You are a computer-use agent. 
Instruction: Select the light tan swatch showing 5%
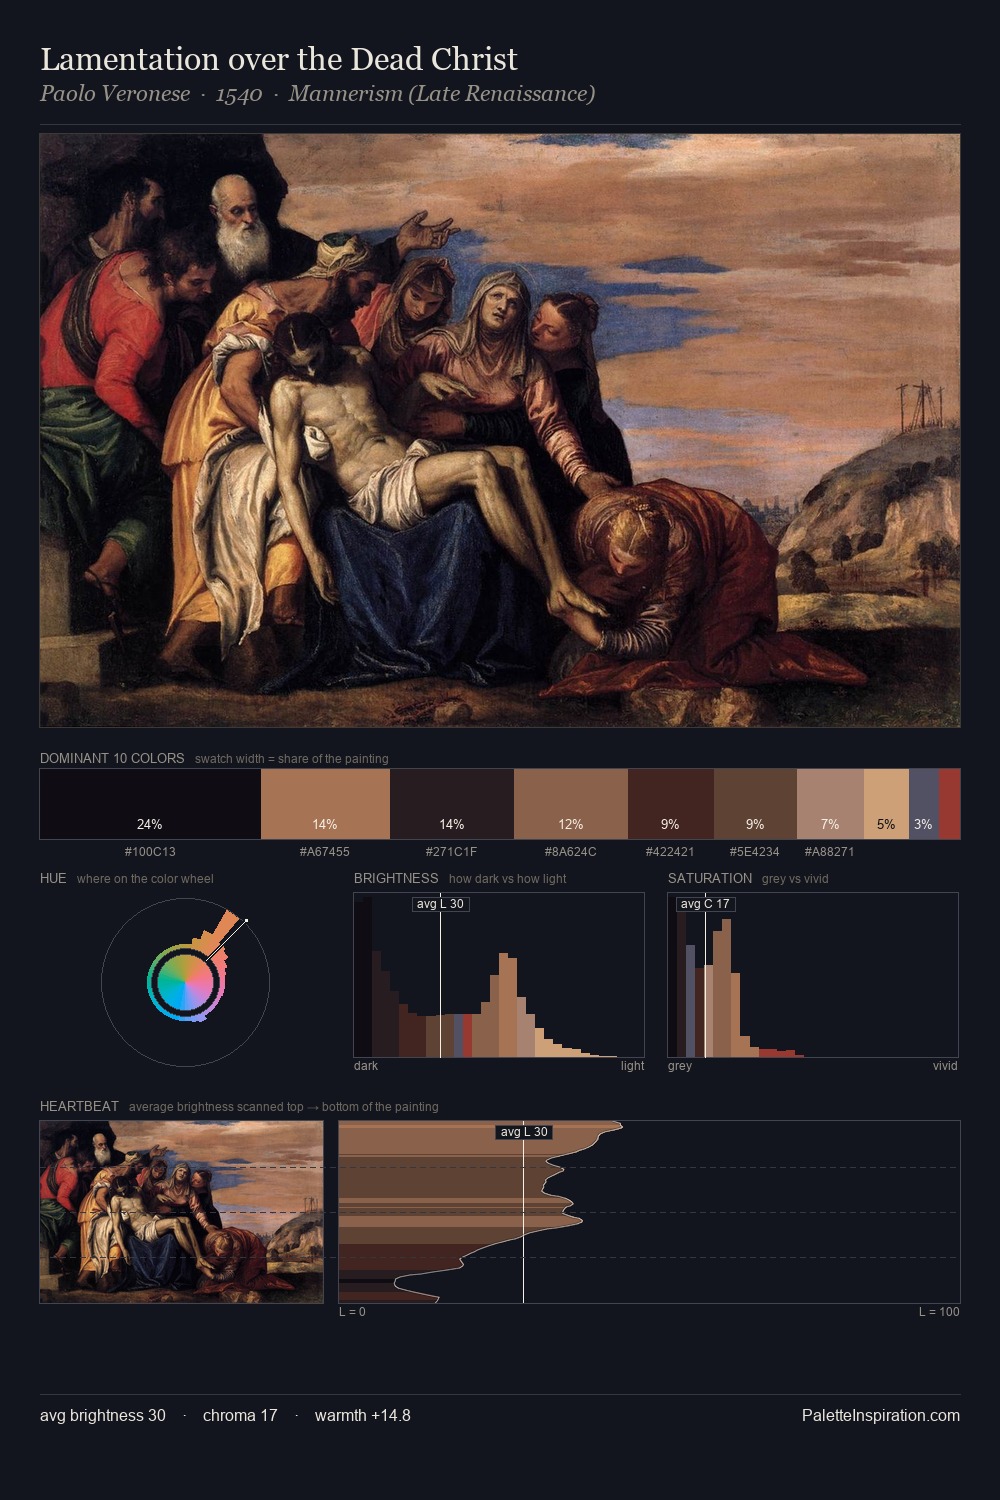pyautogui.click(x=886, y=804)
